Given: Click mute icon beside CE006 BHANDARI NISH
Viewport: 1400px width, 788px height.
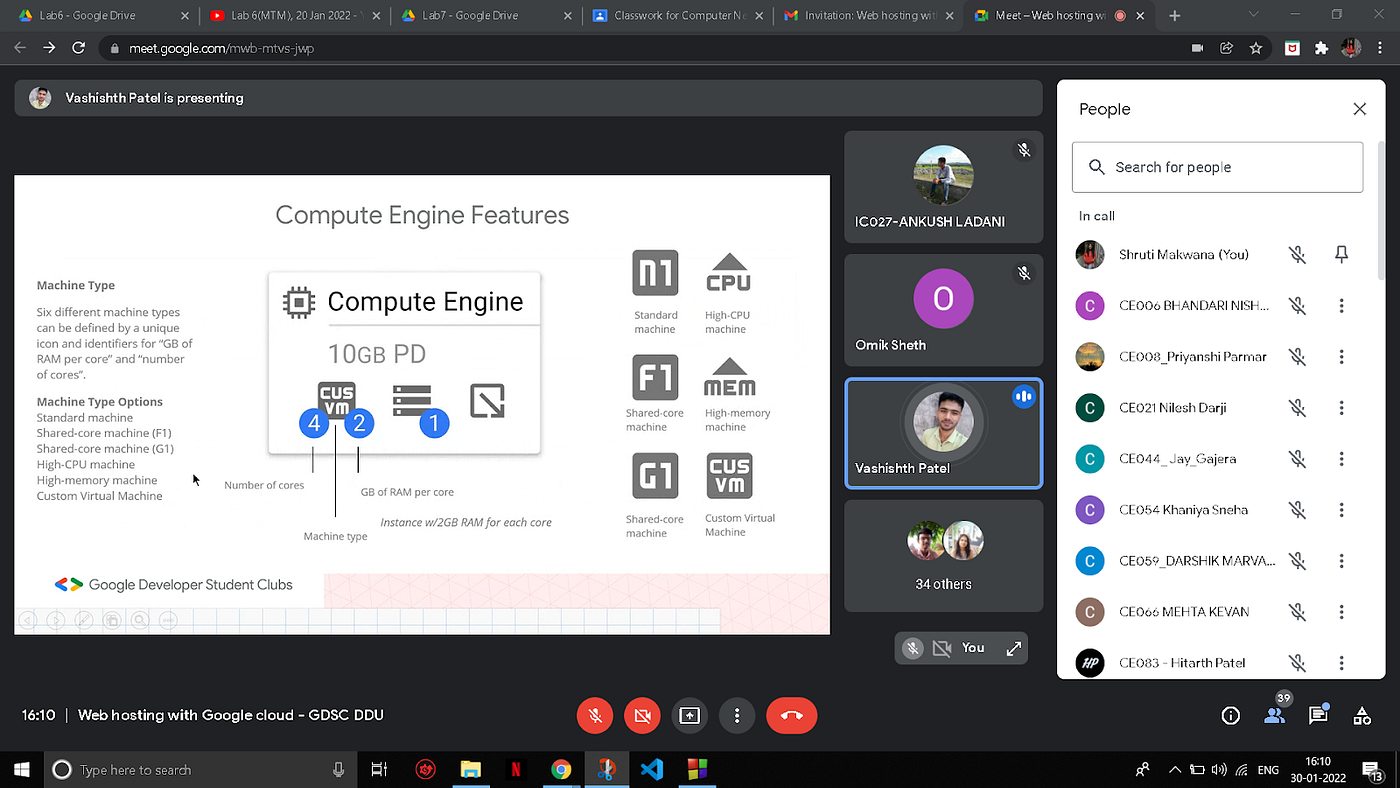Looking at the screenshot, I should click(1297, 306).
